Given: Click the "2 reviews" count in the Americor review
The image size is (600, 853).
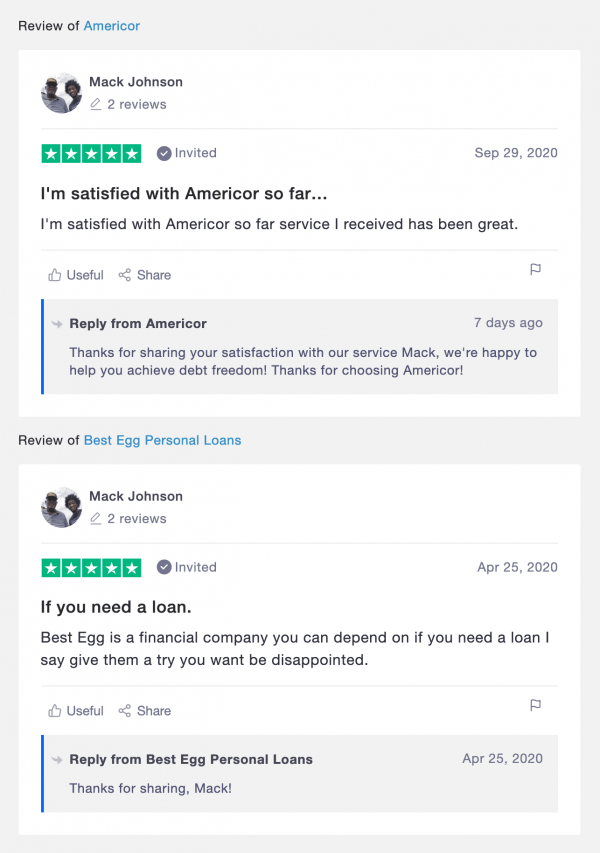Looking at the screenshot, I should point(137,104).
